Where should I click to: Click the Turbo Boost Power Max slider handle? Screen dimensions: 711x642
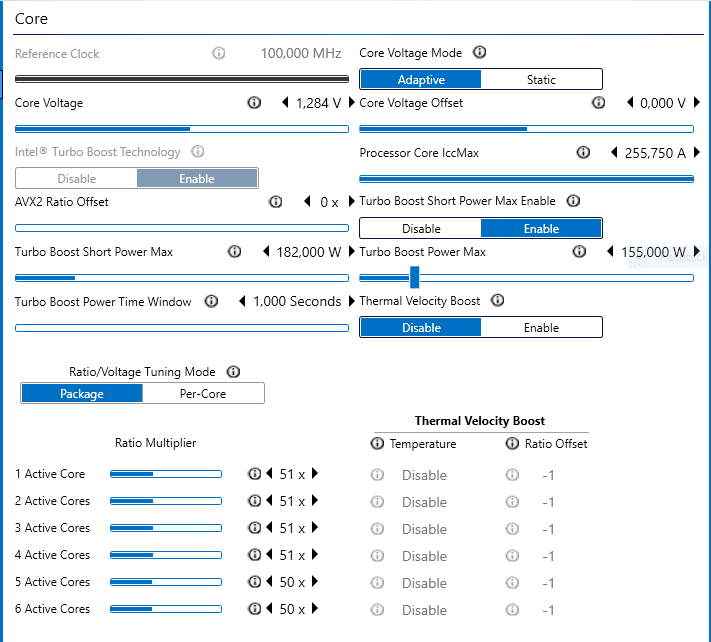414,277
